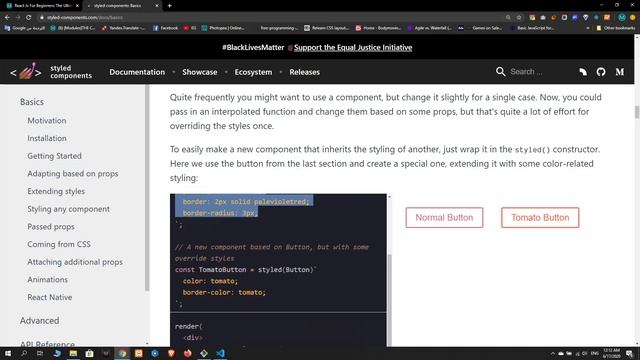Click the ENG language indicator

coord(595,353)
